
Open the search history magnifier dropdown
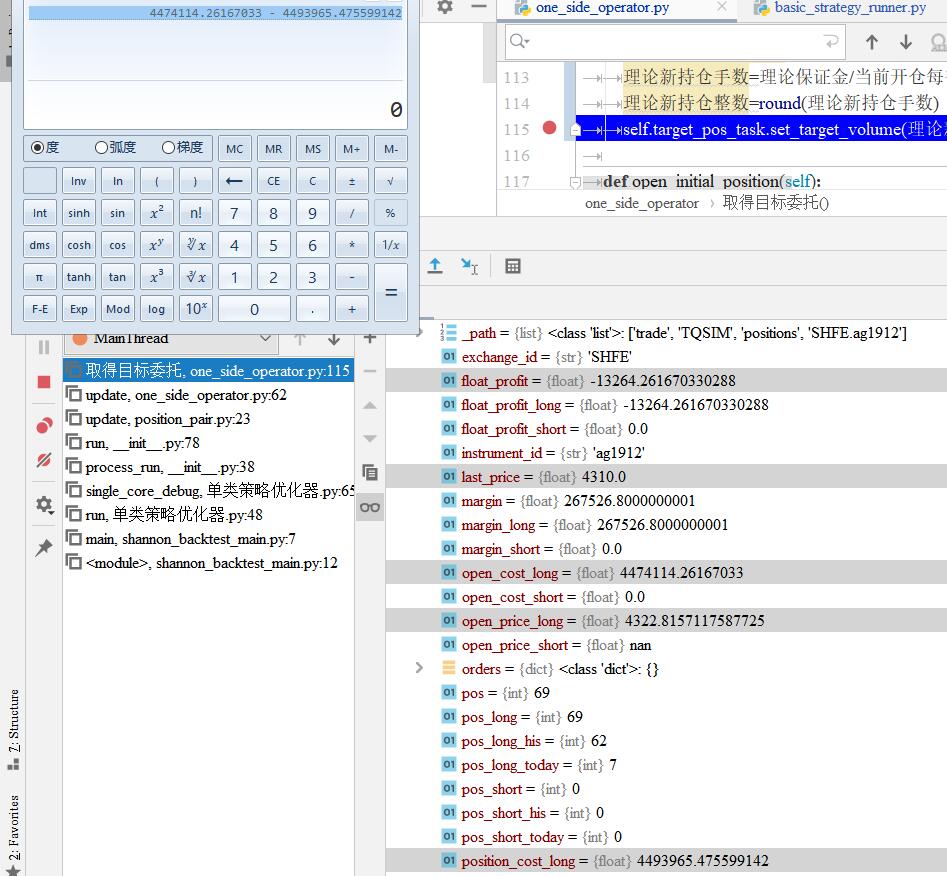coord(519,41)
